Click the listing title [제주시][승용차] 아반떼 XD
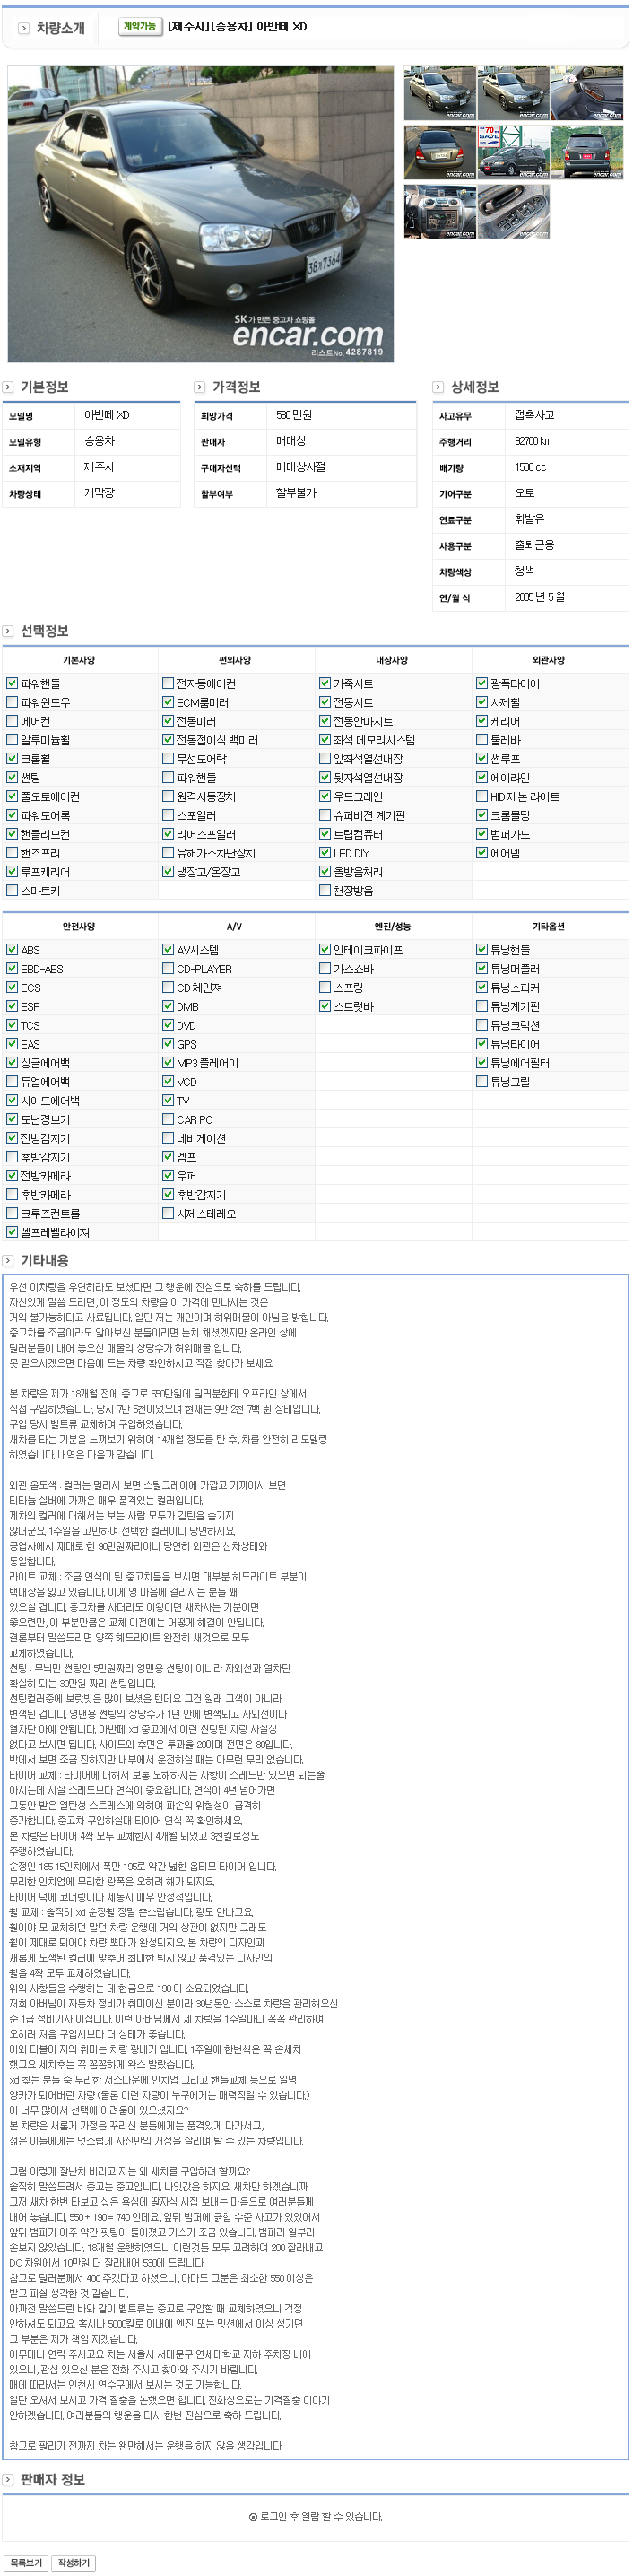Screen dimensions: 633x2576 point(237,26)
